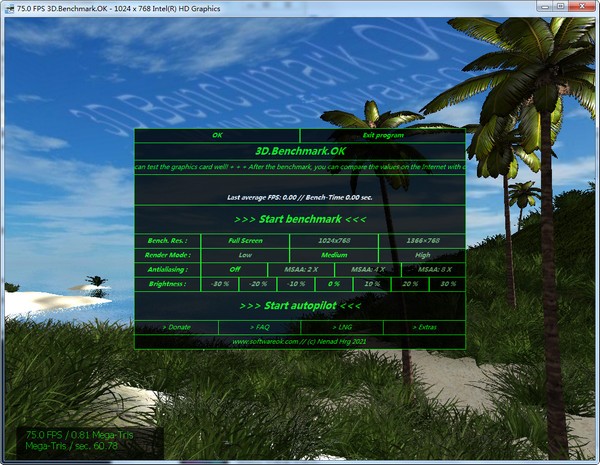Click the Brightness label

pyautogui.click(x=167, y=284)
